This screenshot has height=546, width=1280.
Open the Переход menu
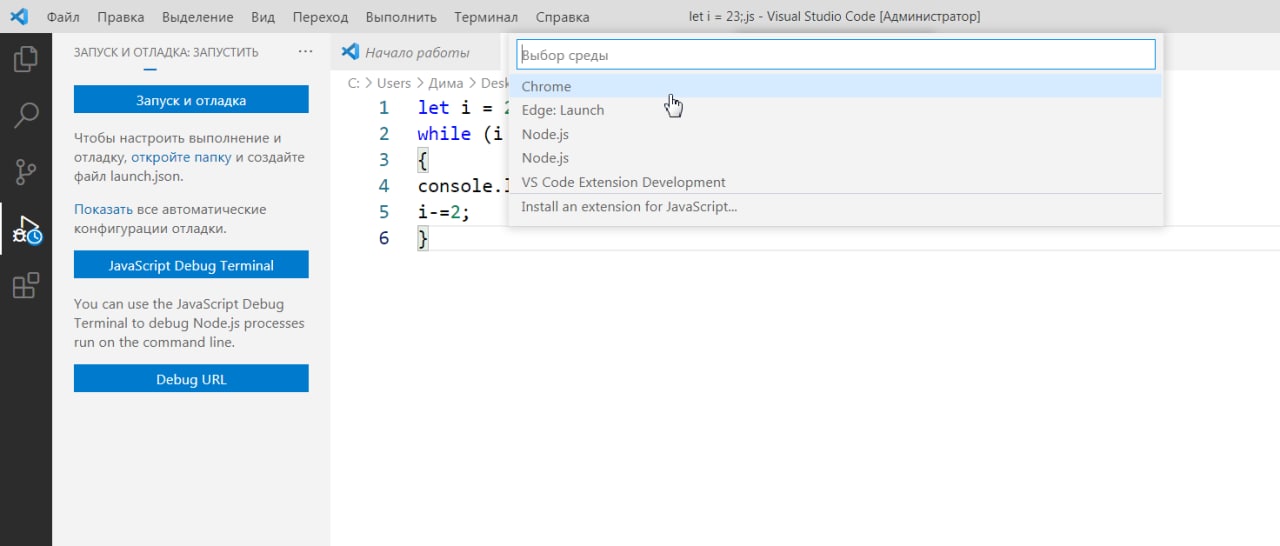tap(321, 17)
